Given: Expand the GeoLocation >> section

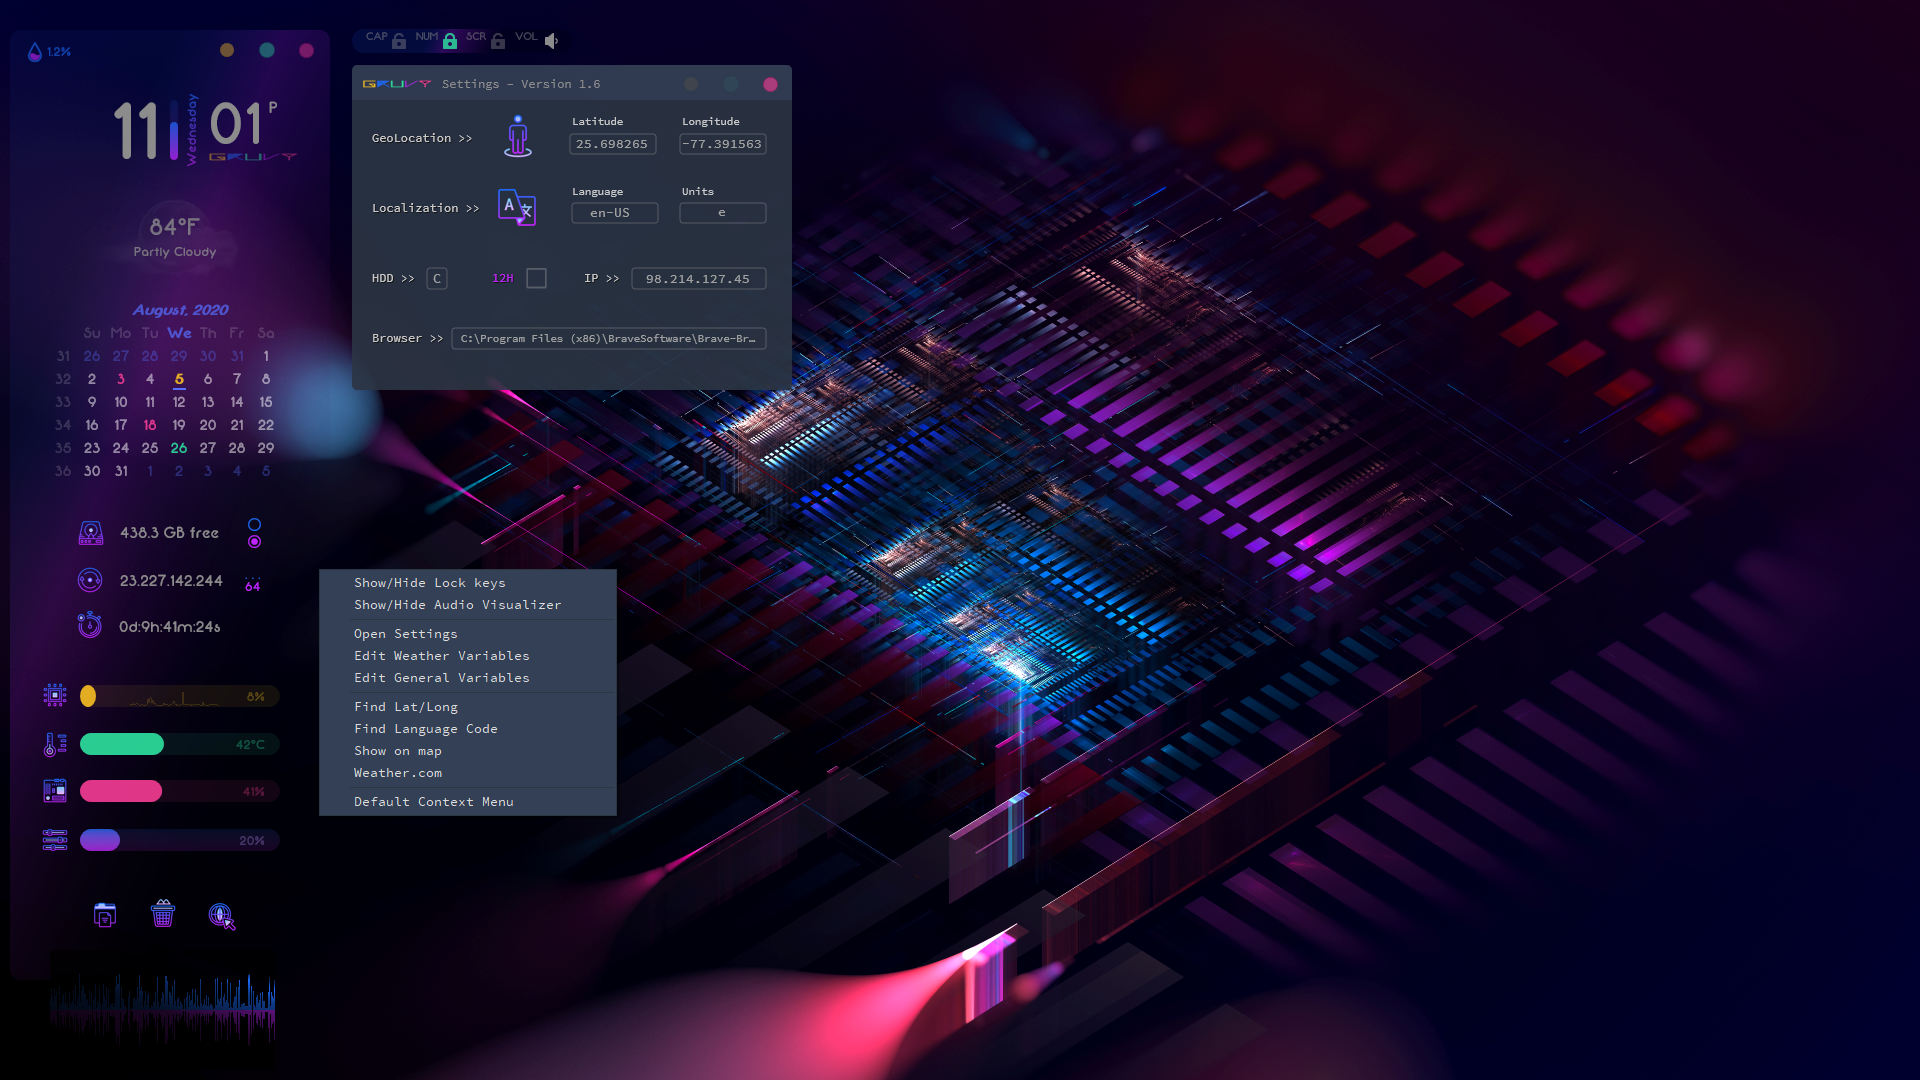Looking at the screenshot, I should (x=422, y=138).
